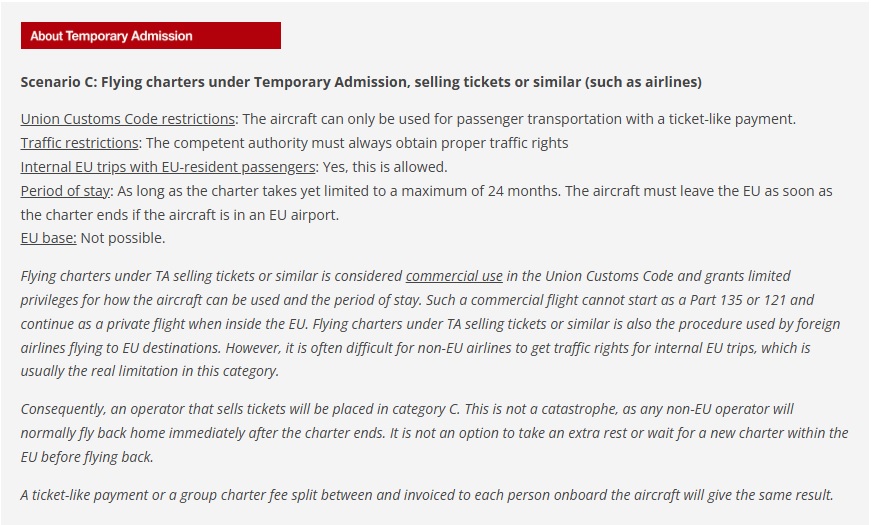Click the Scenario C bold heading

click(361, 81)
